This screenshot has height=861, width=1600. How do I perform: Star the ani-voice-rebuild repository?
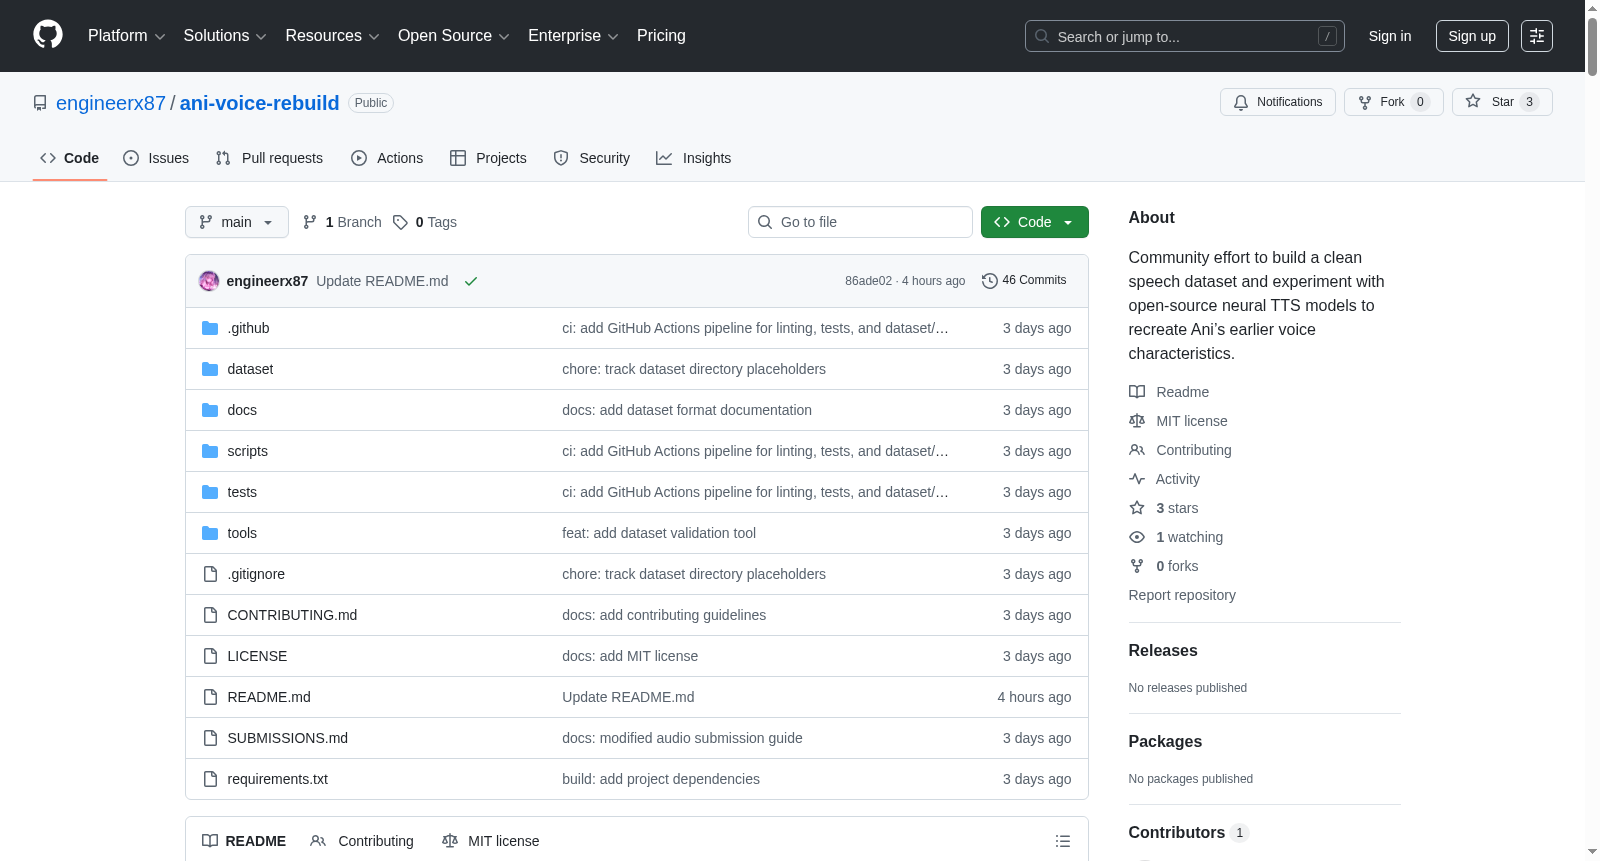1502,102
